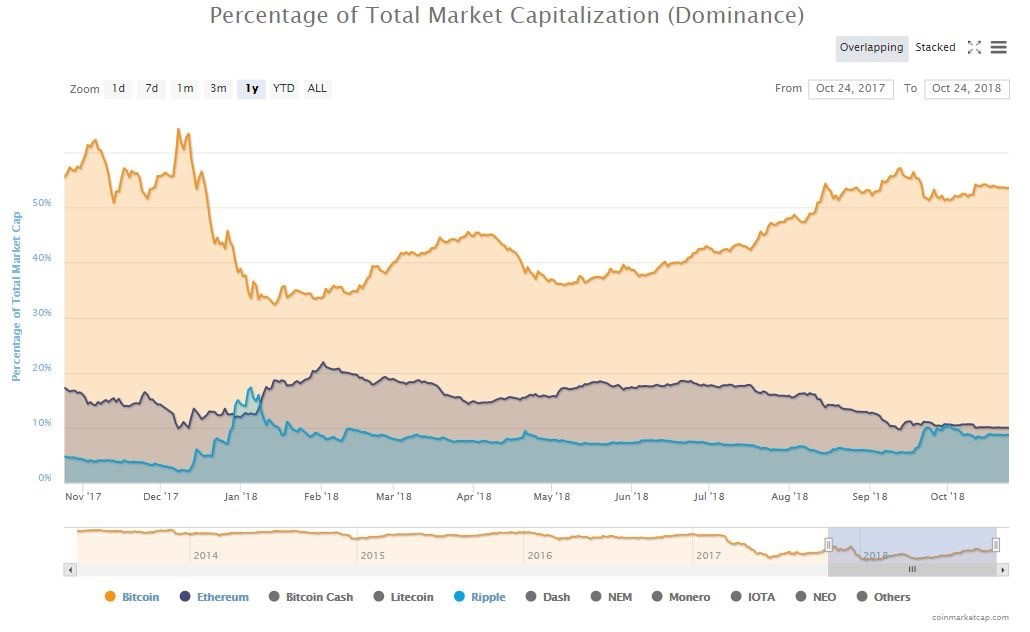This screenshot has width=1030, height=632.
Task: Select the ALL zoom range
Action: pyautogui.click(x=317, y=88)
